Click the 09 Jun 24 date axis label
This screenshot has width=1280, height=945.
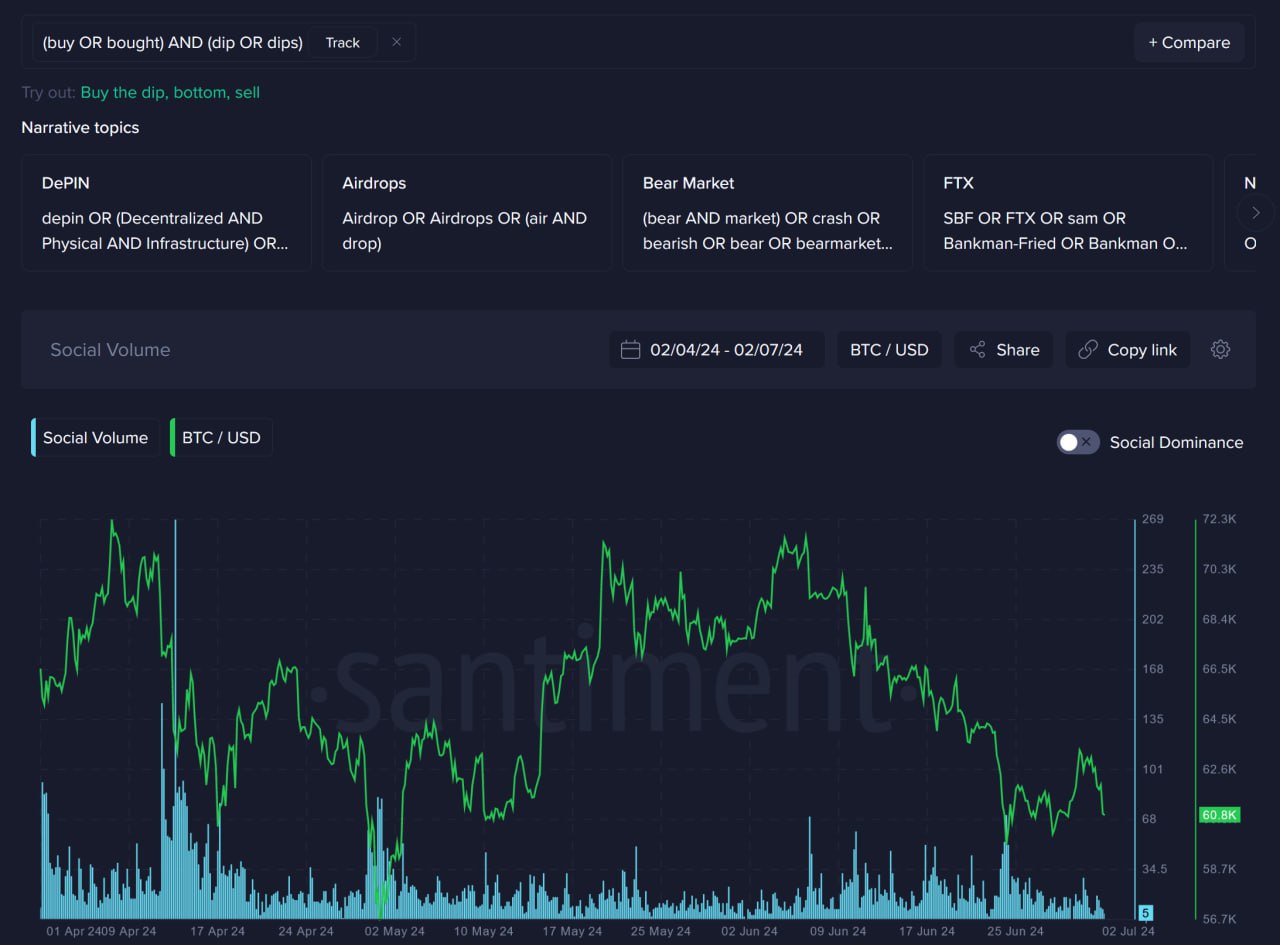[837, 931]
